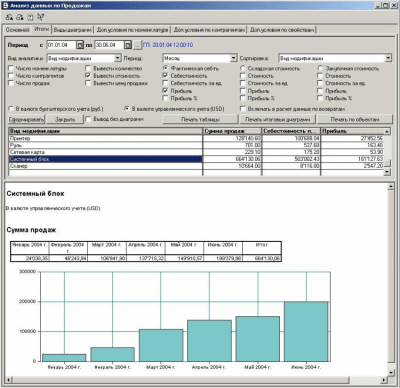Click the arrow-with-question context help icon

tap(41, 17)
